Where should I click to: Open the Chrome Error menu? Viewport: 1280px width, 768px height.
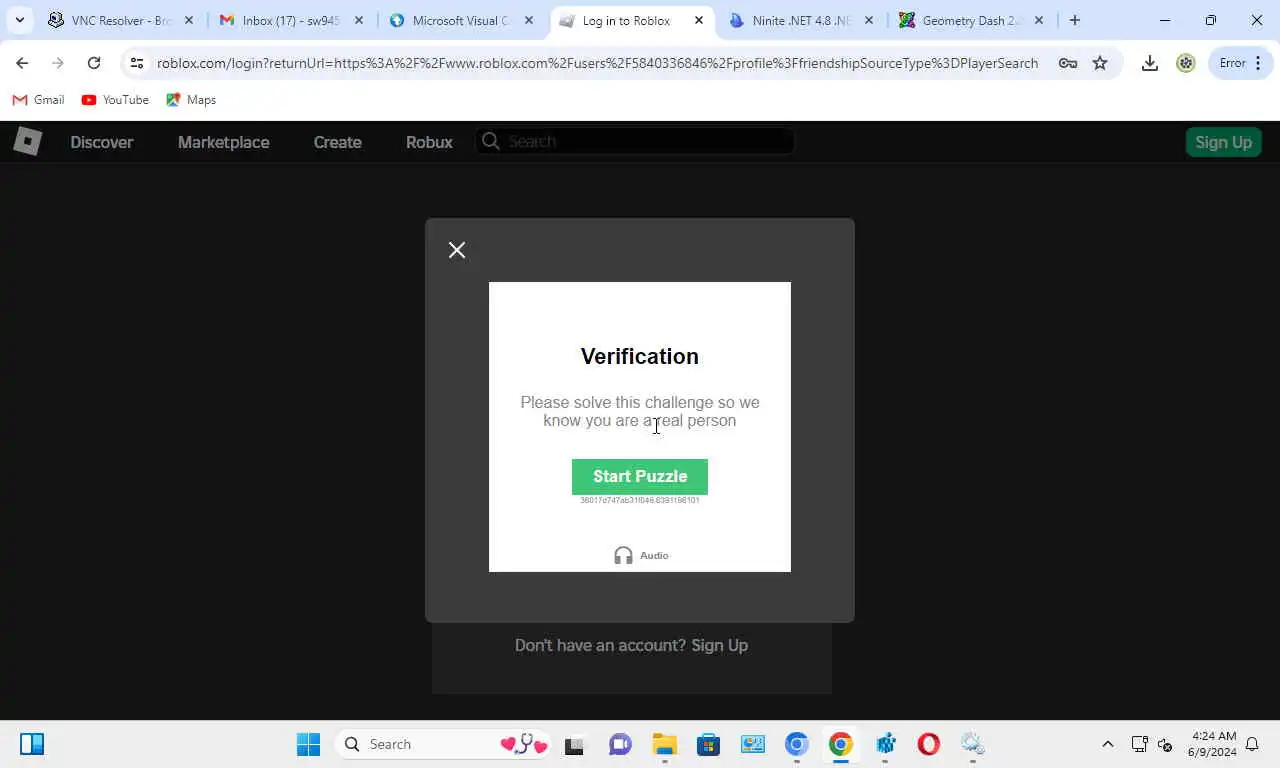[1241, 63]
